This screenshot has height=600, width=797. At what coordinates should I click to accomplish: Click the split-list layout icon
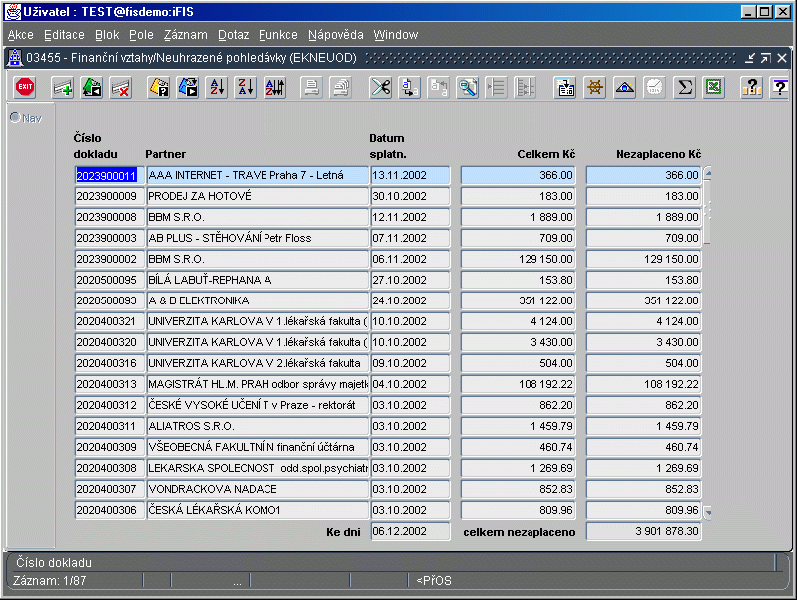525,87
